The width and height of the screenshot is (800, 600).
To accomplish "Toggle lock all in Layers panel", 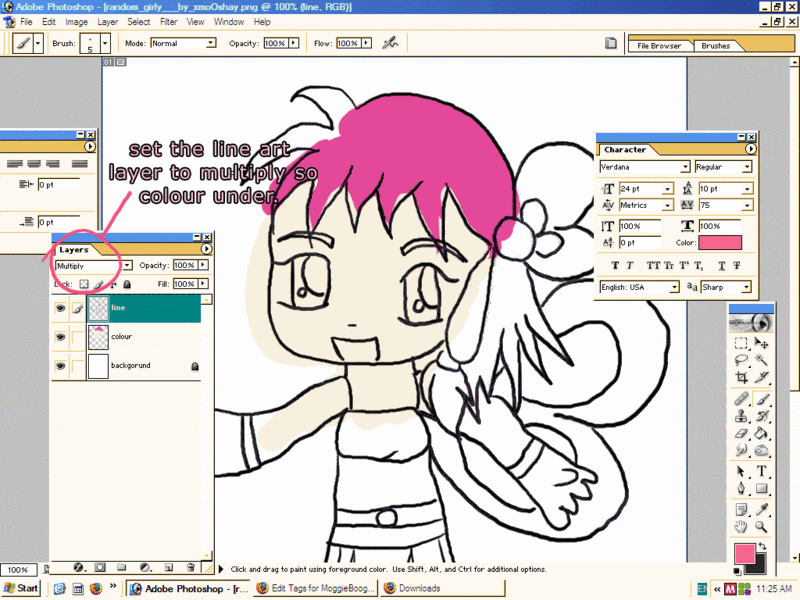I will 127,284.
